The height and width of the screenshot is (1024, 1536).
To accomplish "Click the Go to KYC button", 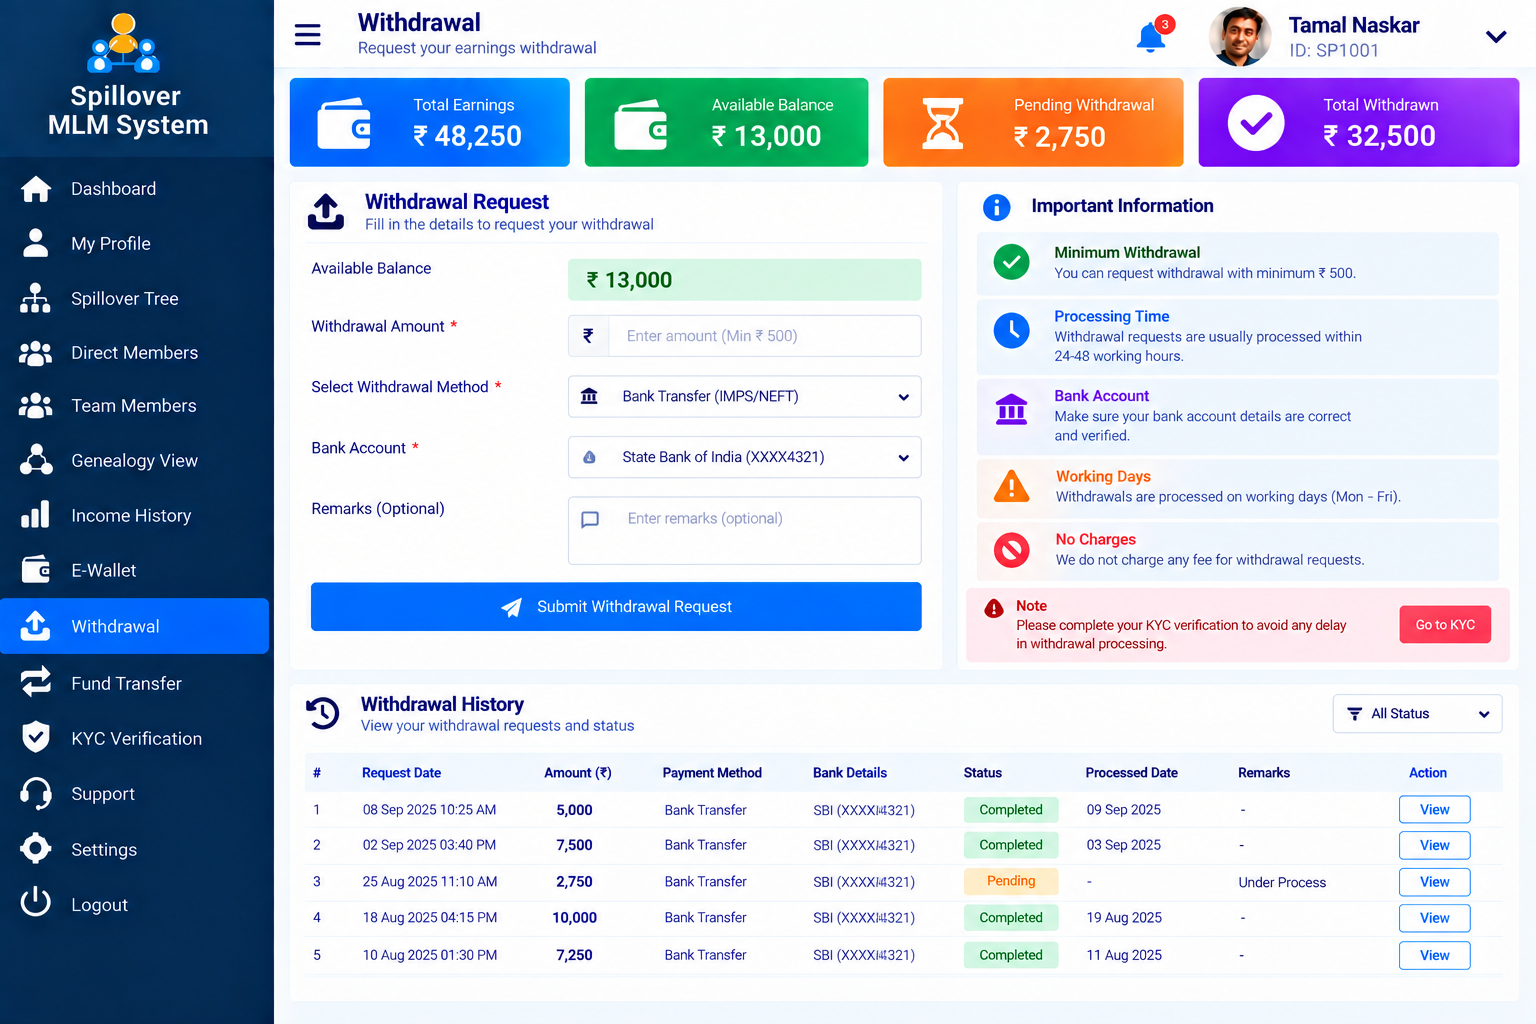I will click(1445, 625).
